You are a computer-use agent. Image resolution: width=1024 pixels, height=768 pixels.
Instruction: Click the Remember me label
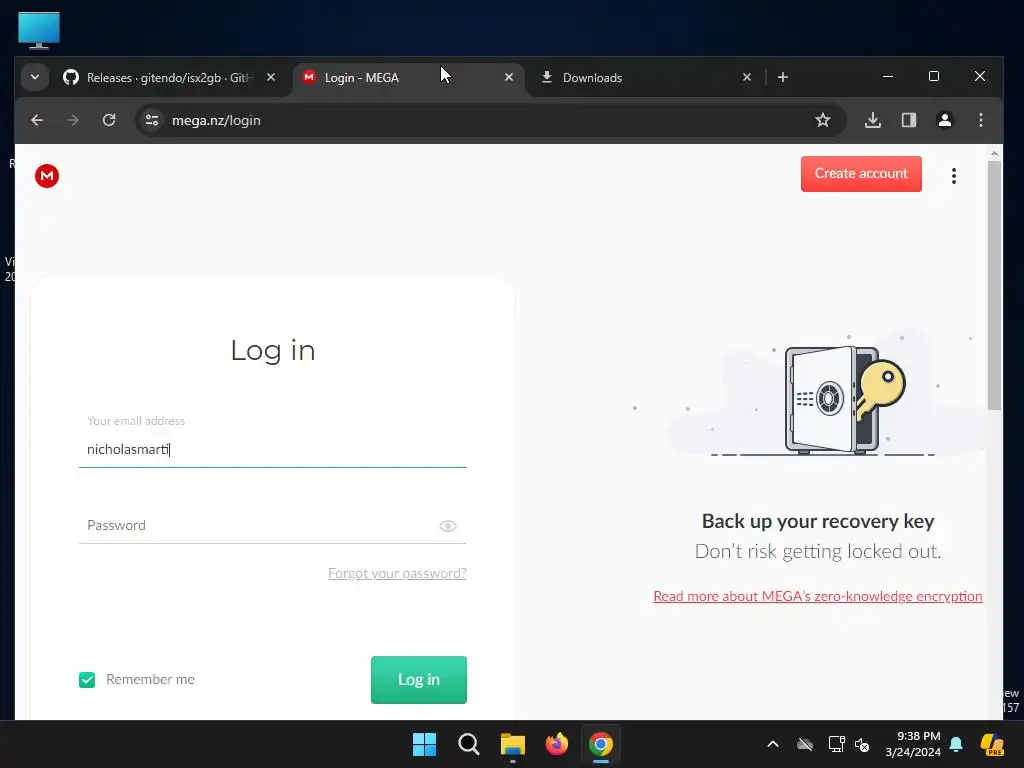click(x=150, y=680)
